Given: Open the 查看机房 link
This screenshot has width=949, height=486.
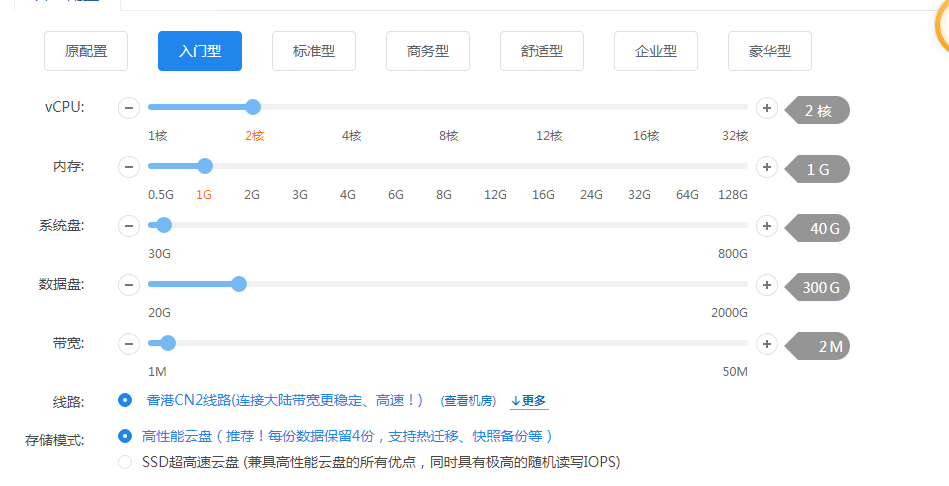Looking at the screenshot, I should [469, 401].
